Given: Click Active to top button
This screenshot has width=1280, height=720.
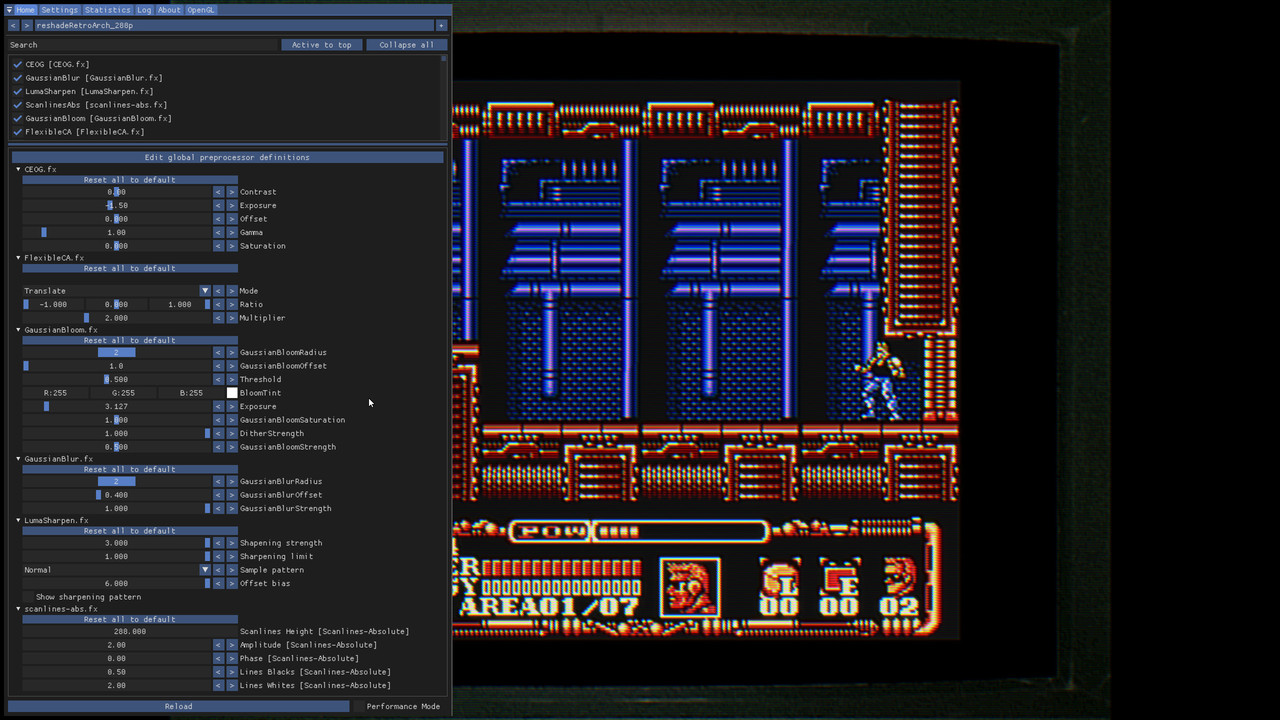Looking at the screenshot, I should pyautogui.click(x=321, y=45).
